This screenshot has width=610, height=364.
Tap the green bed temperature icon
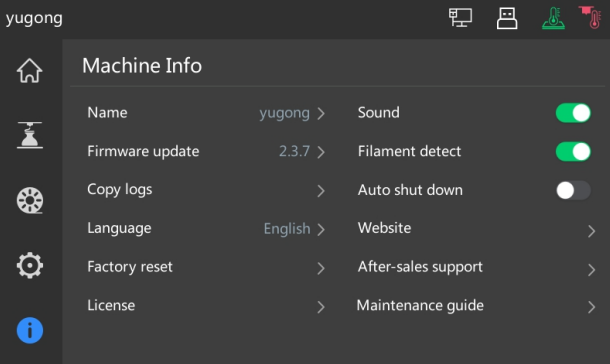pyautogui.click(x=553, y=18)
